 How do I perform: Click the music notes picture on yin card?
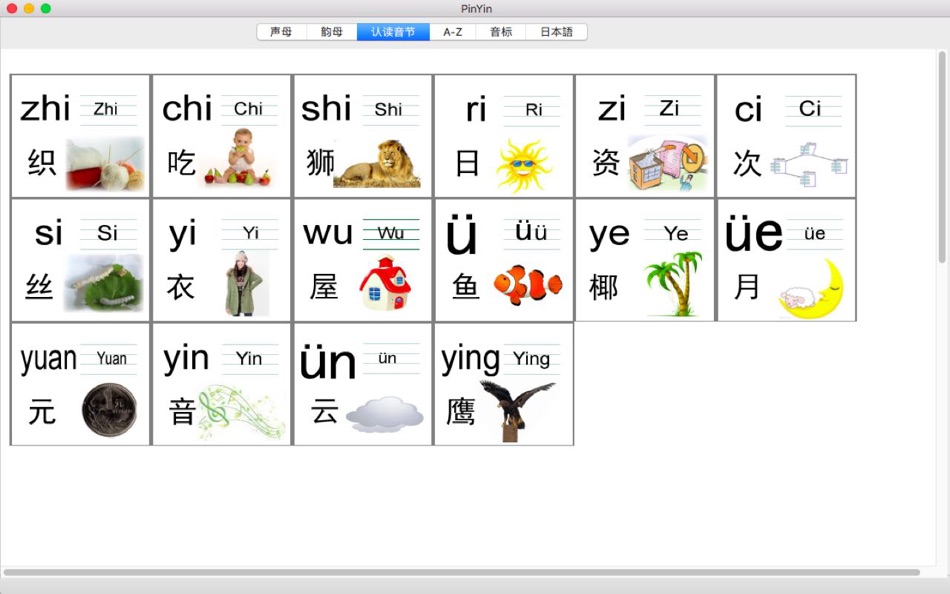[x=241, y=412]
